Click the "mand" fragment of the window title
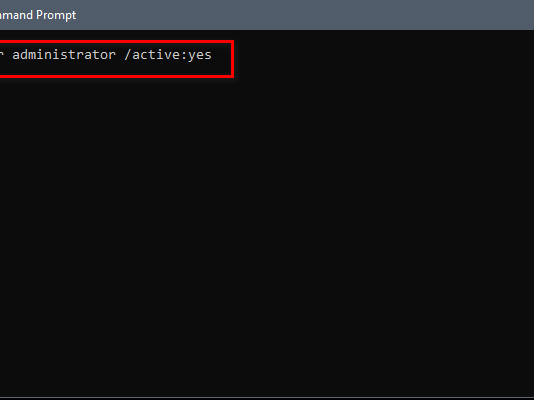 17,15
